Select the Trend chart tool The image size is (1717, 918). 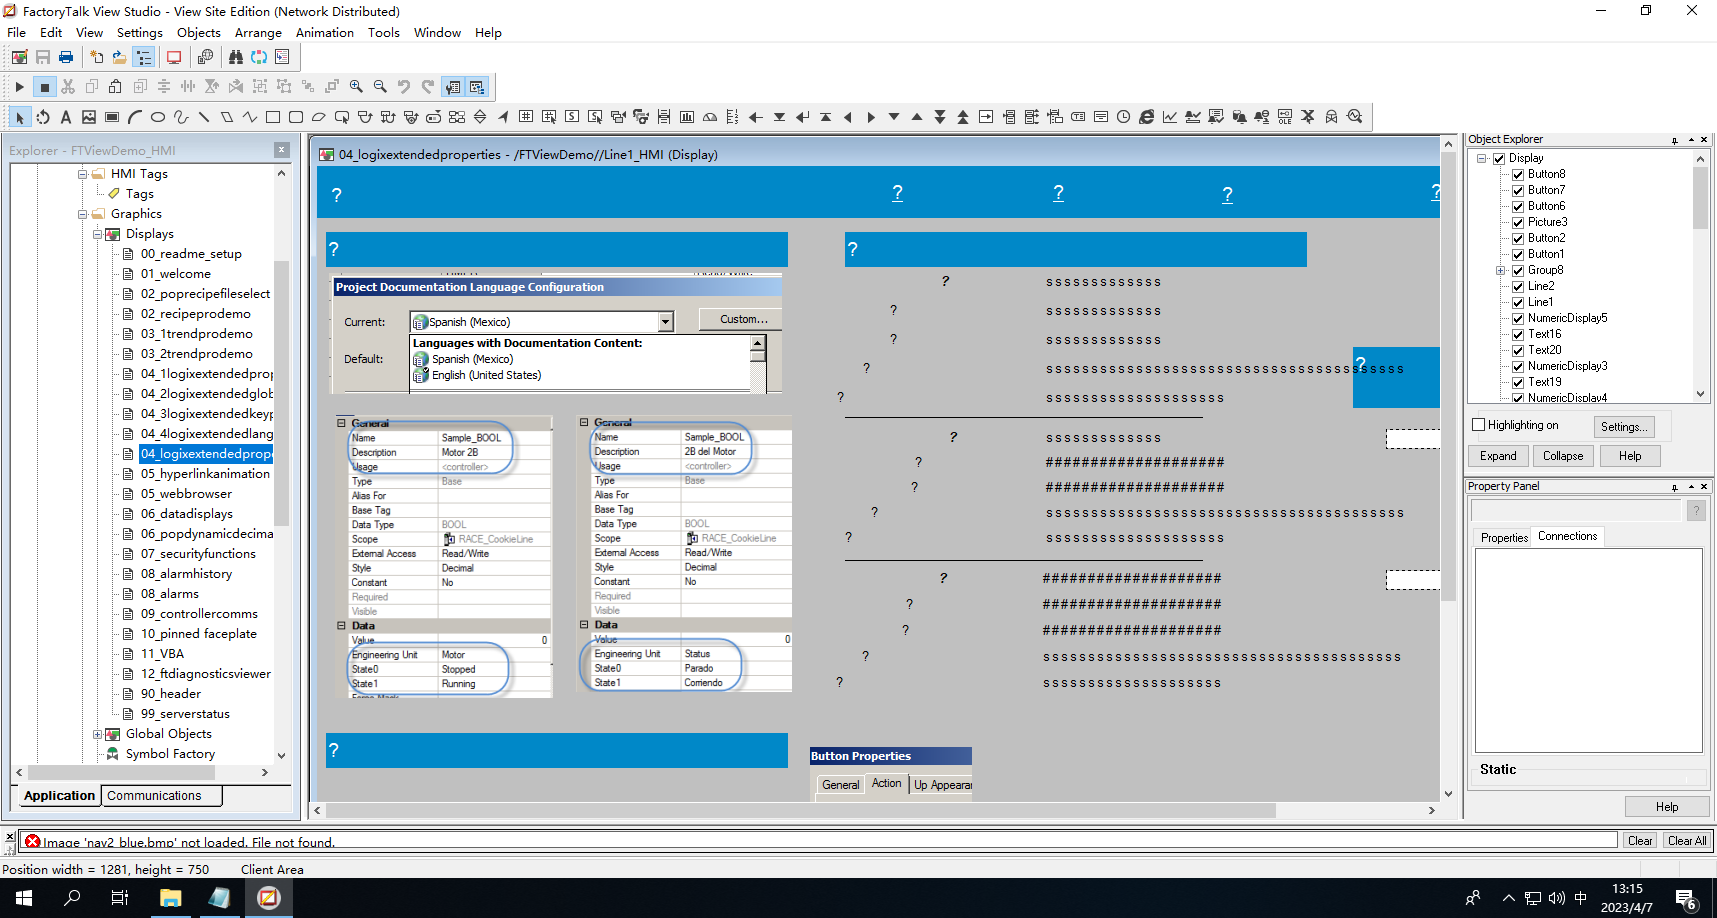[x=1170, y=117]
